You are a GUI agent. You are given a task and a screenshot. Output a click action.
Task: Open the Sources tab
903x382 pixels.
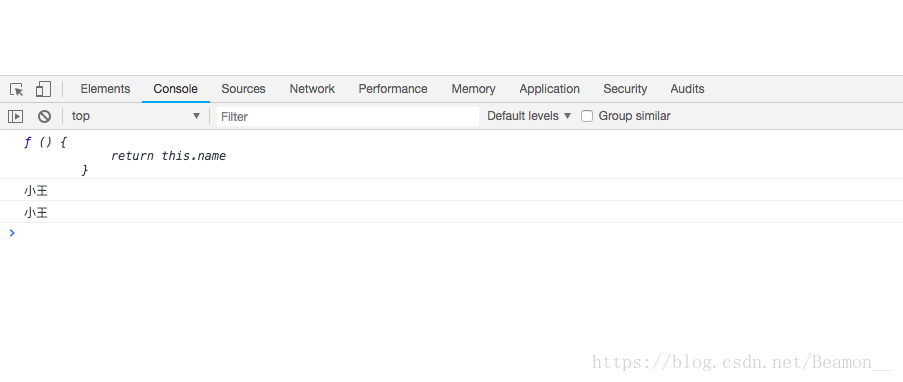(x=243, y=89)
